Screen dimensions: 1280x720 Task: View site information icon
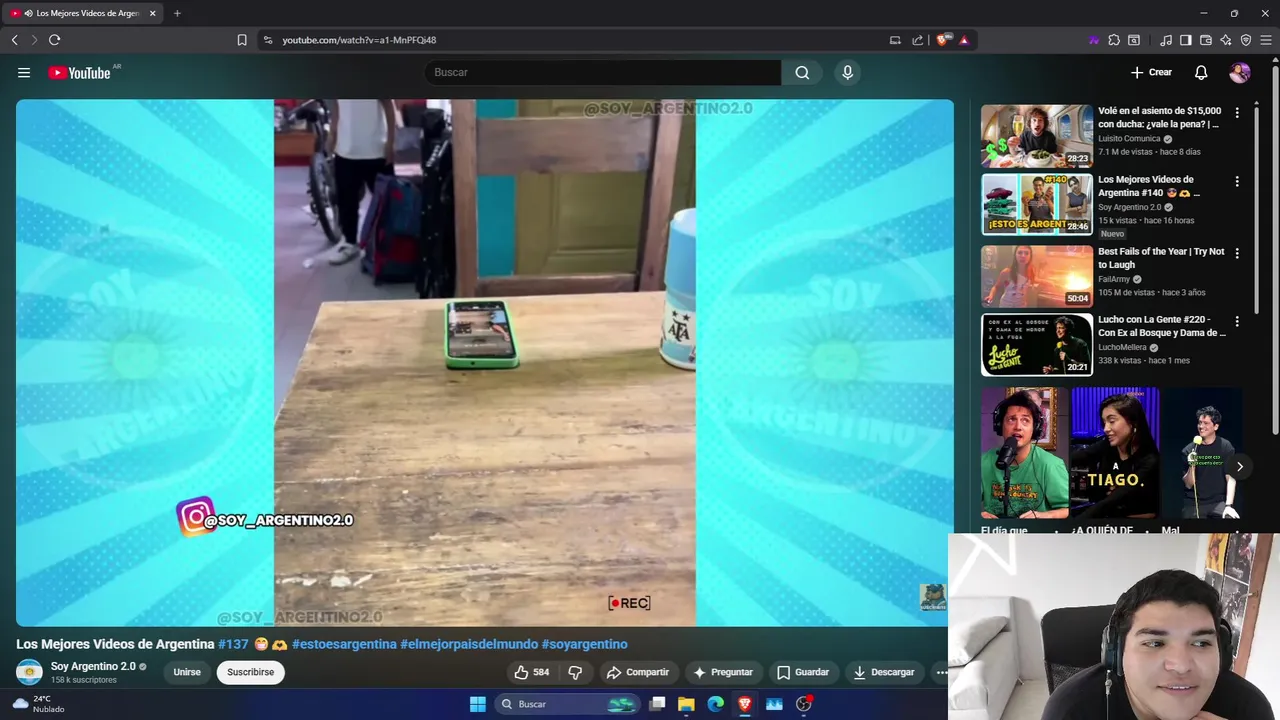(267, 40)
